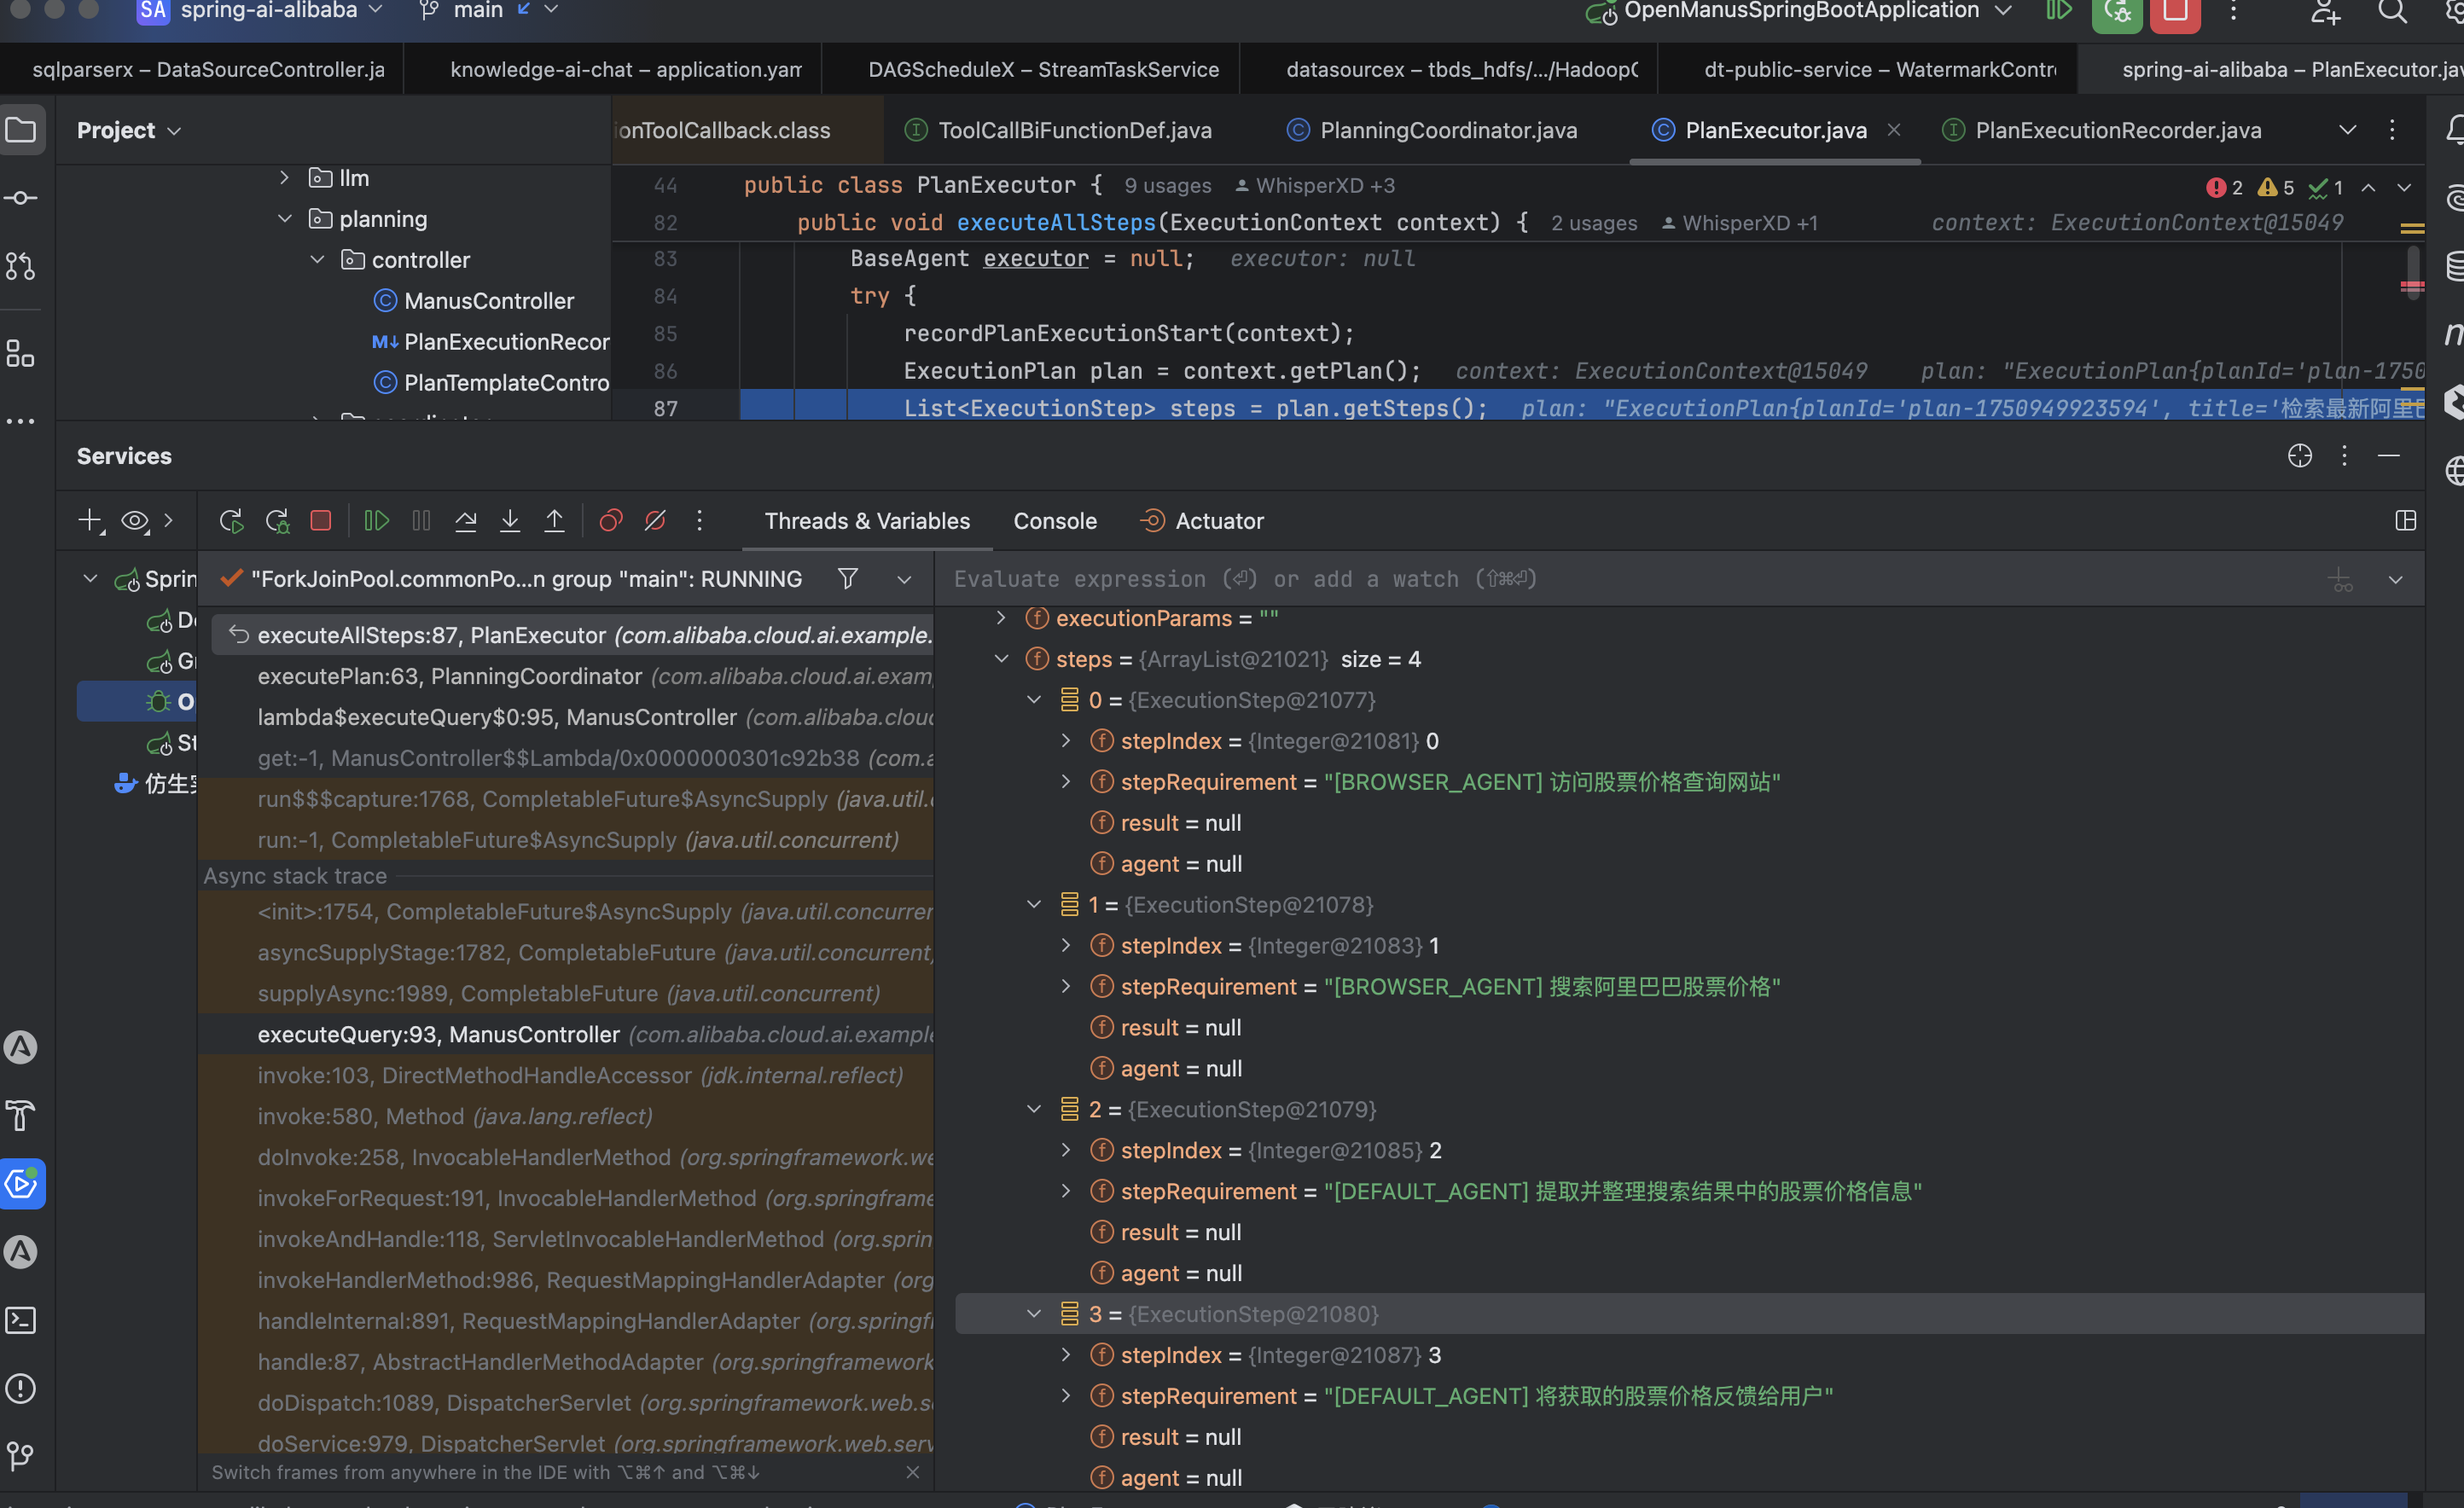Open ManusController in project tree
Viewport: 2464px width, 1508px height.
click(488, 301)
